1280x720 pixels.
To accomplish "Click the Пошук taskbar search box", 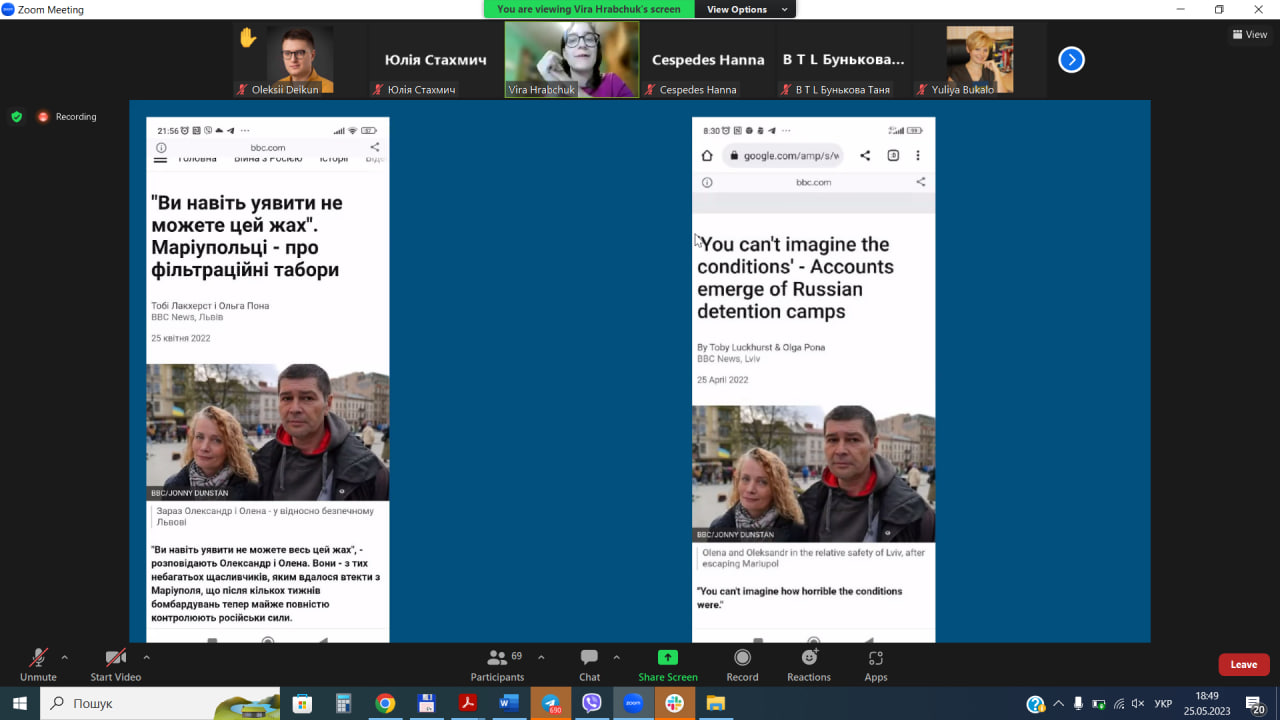I will tap(160, 703).
